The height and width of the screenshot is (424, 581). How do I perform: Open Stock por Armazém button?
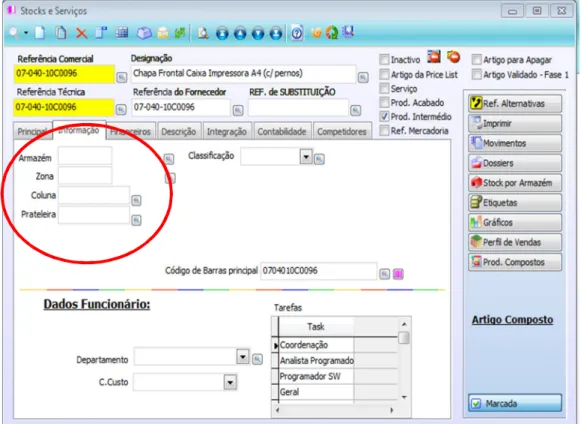pyautogui.click(x=515, y=183)
